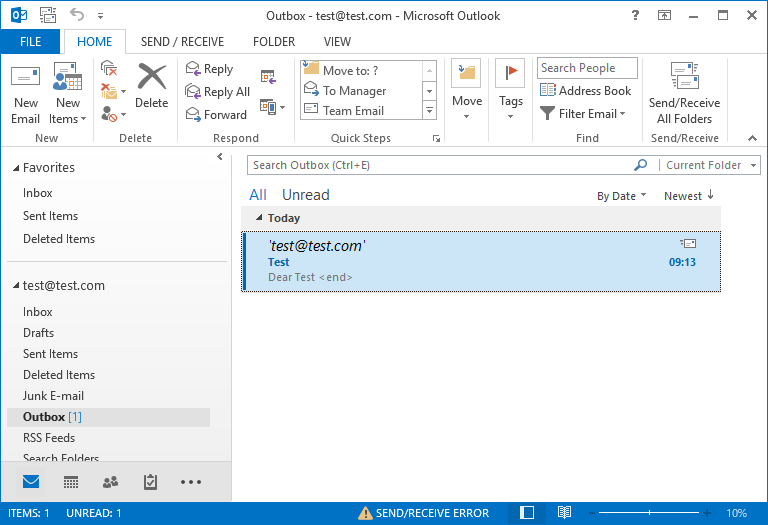This screenshot has height=525, width=768.
Task: Switch to Normal view in status bar
Action: [527, 513]
